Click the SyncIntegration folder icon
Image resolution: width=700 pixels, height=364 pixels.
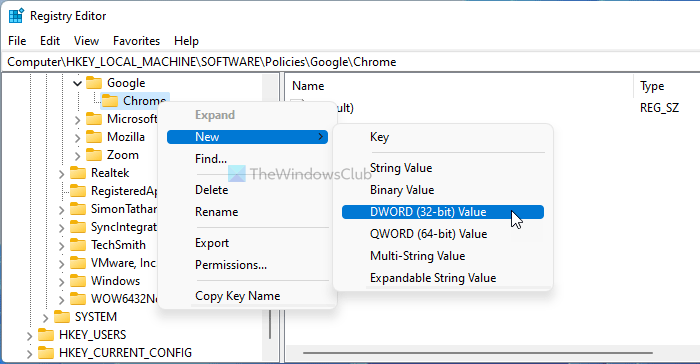pyautogui.click(x=78, y=226)
